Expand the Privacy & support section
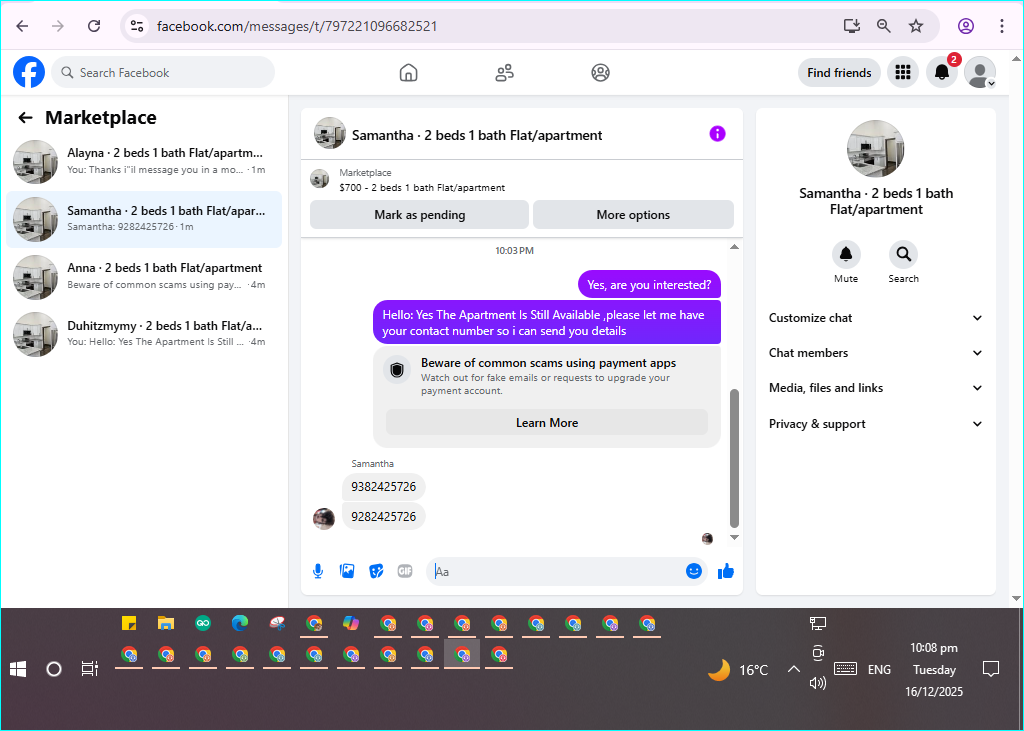The image size is (1024, 731). tap(876, 424)
